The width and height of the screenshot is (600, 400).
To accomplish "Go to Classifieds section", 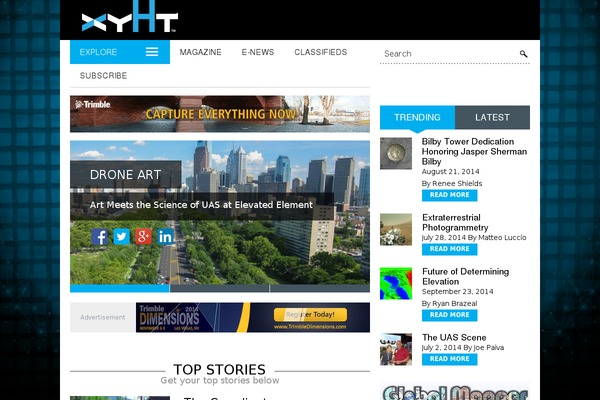I will [x=321, y=52].
